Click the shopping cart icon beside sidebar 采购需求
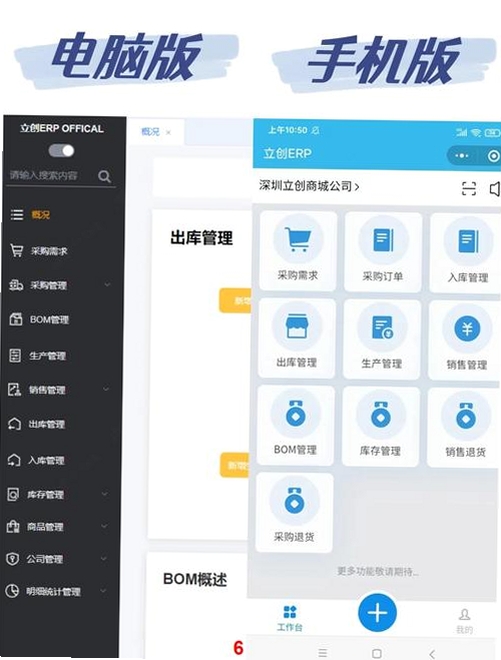The width and height of the screenshot is (501, 660). point(16,251)
